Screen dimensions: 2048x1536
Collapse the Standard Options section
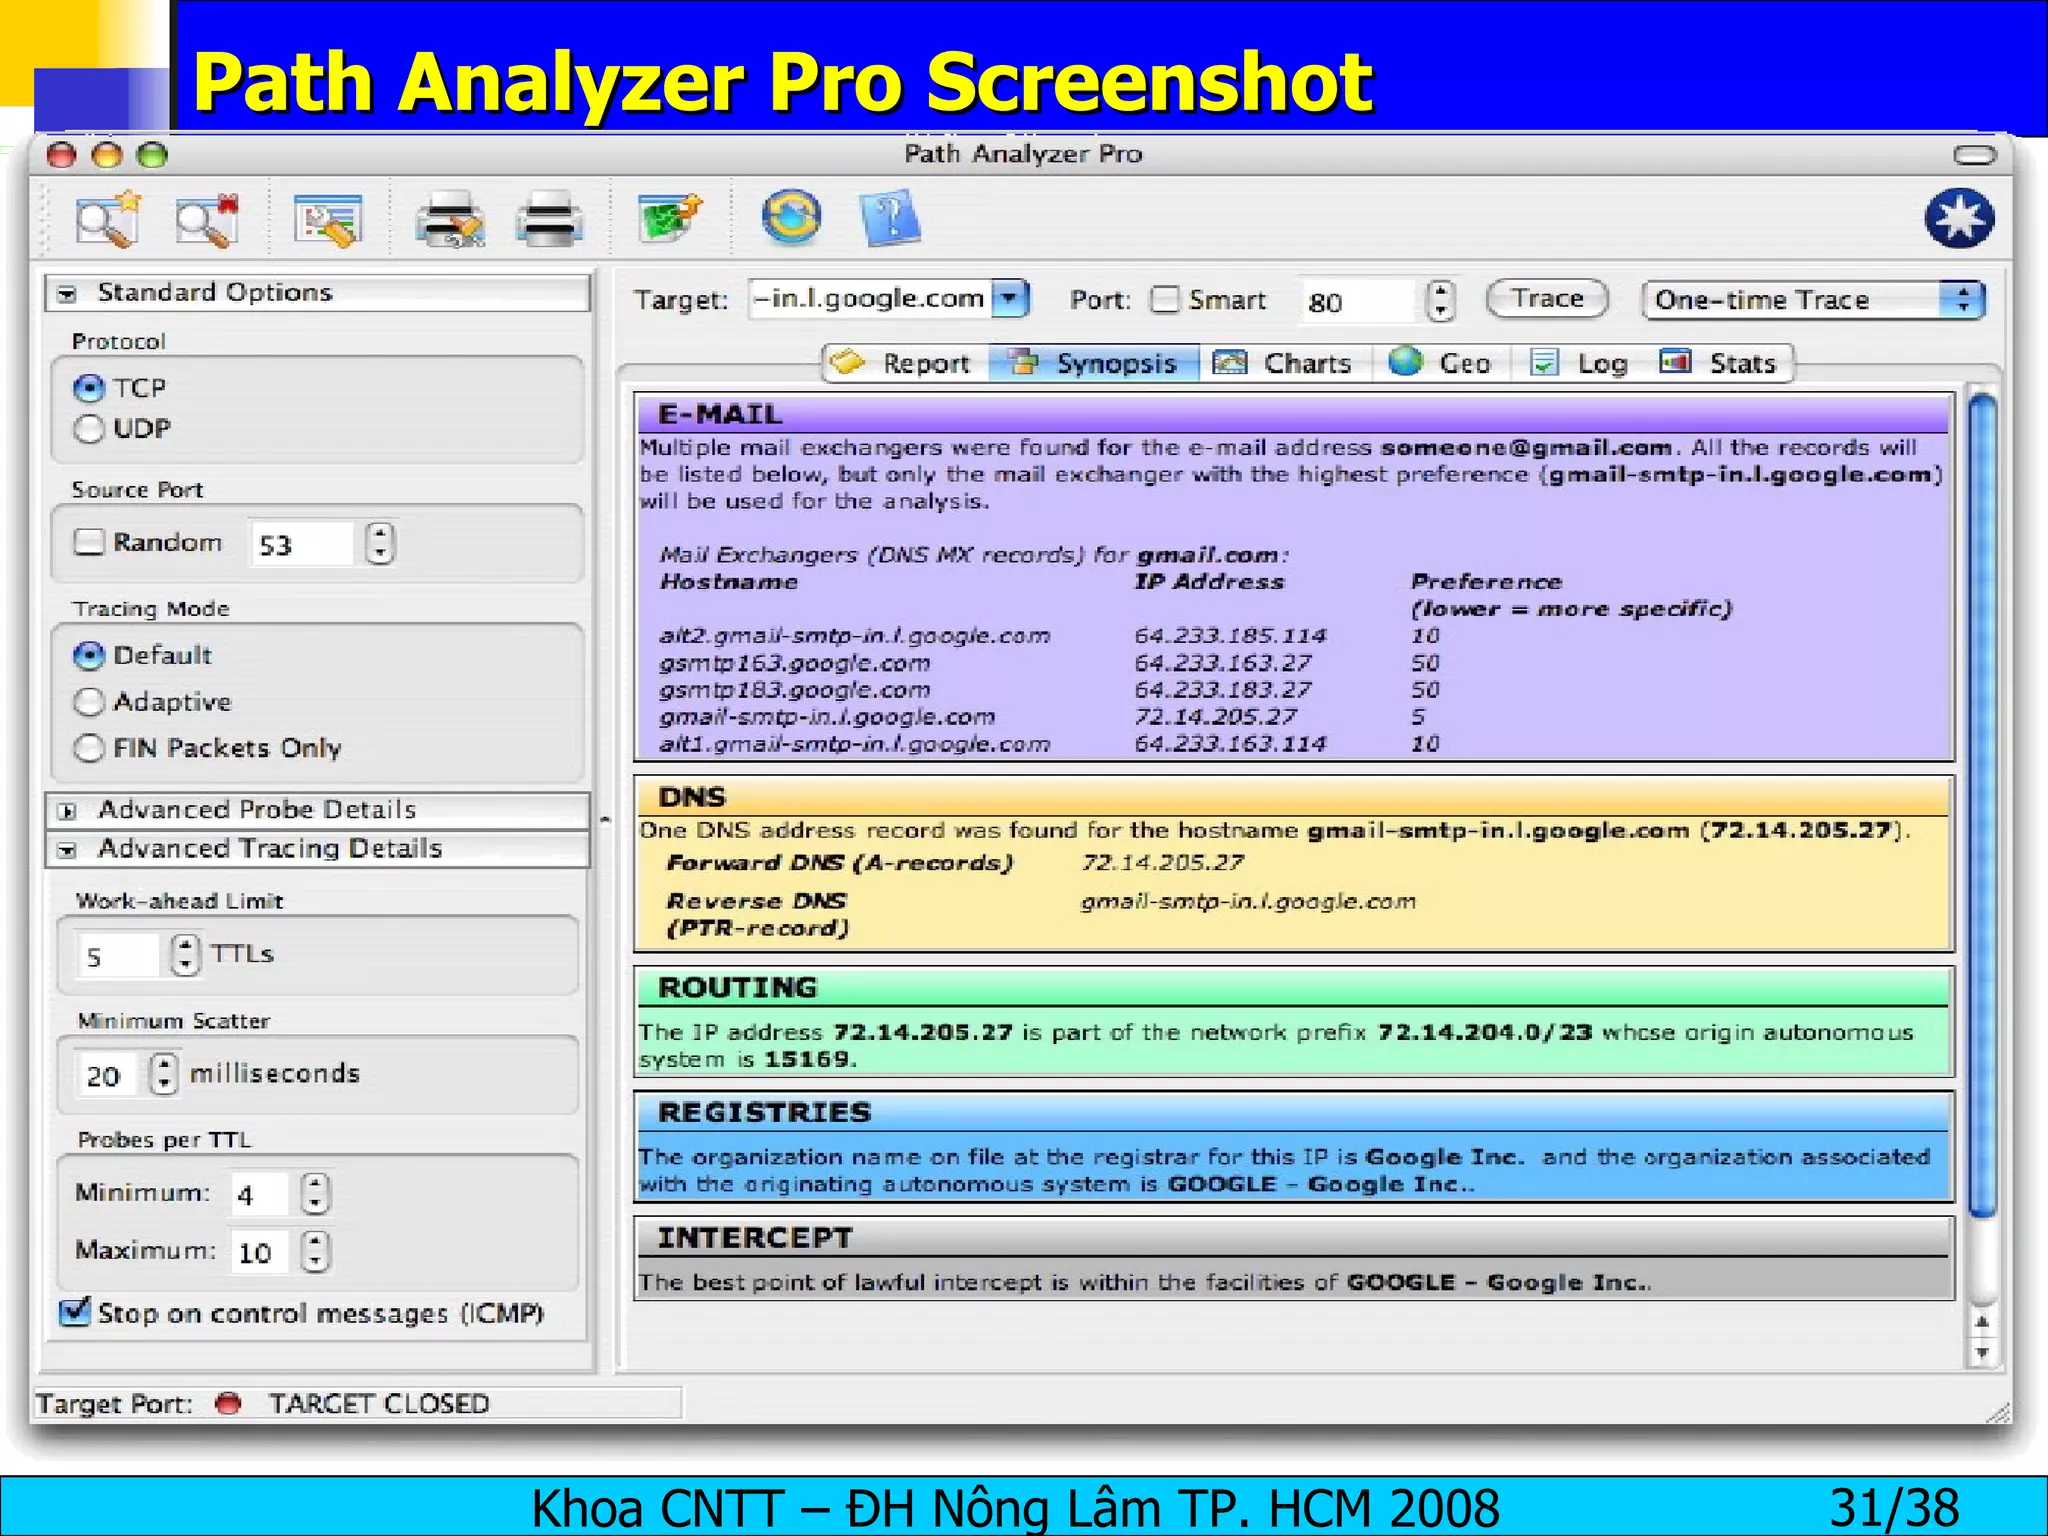[67, 294]
